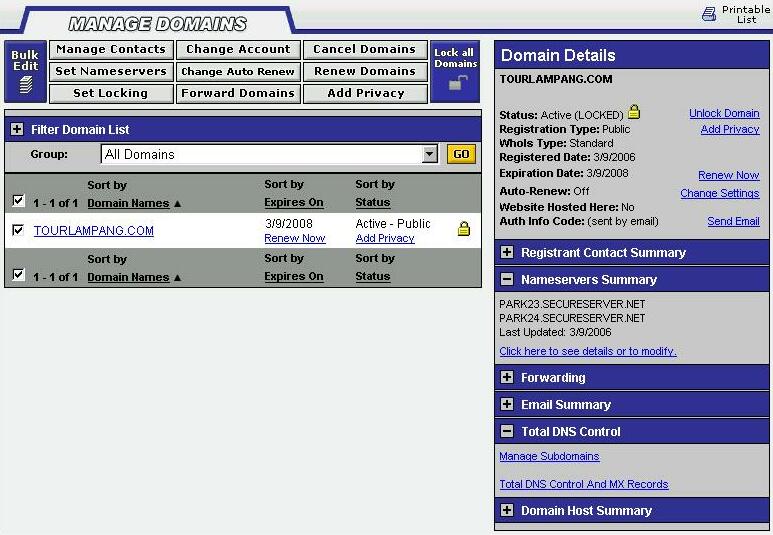Image resolution: width=773 pixels, height=535 pixels.
Task: Click PARK24.SECURESERVER.NET nameserver text
Action: pos(572,318)
